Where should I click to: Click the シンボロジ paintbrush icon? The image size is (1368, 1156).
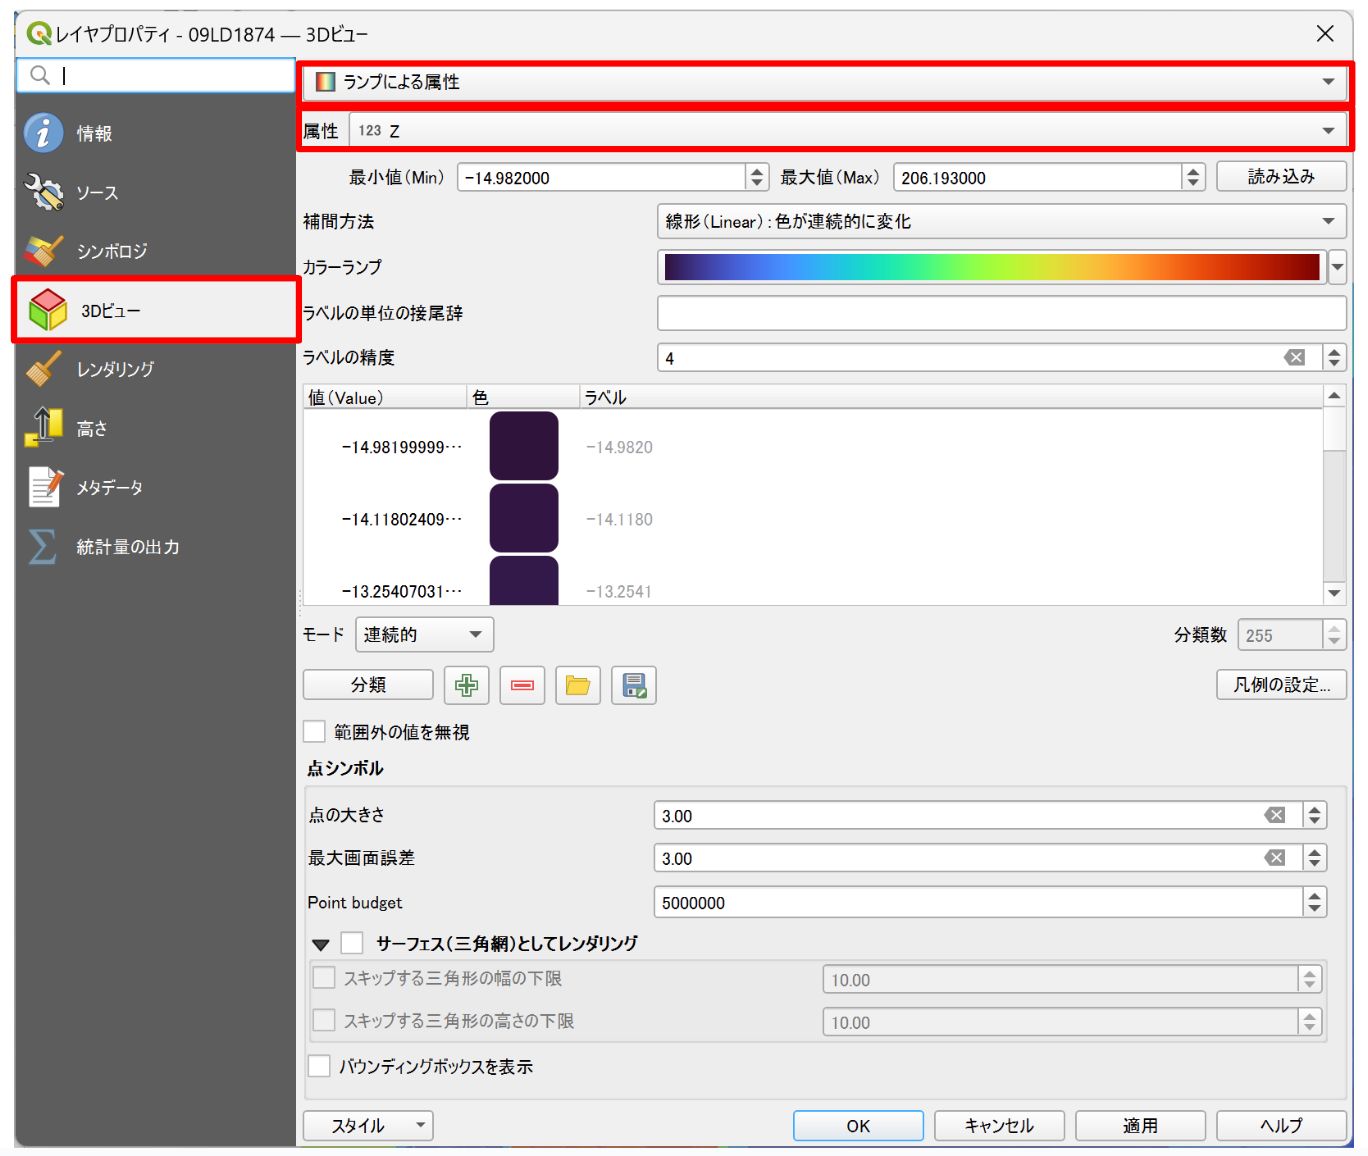43,251
